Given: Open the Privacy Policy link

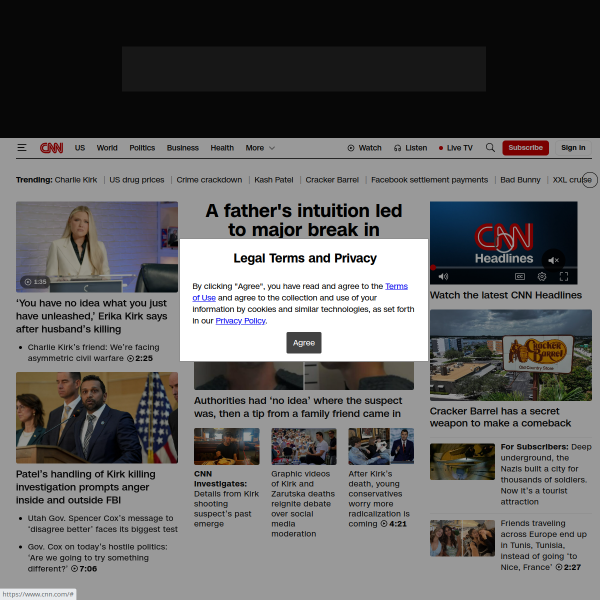Looking at the screenshot, I should 240,321.
